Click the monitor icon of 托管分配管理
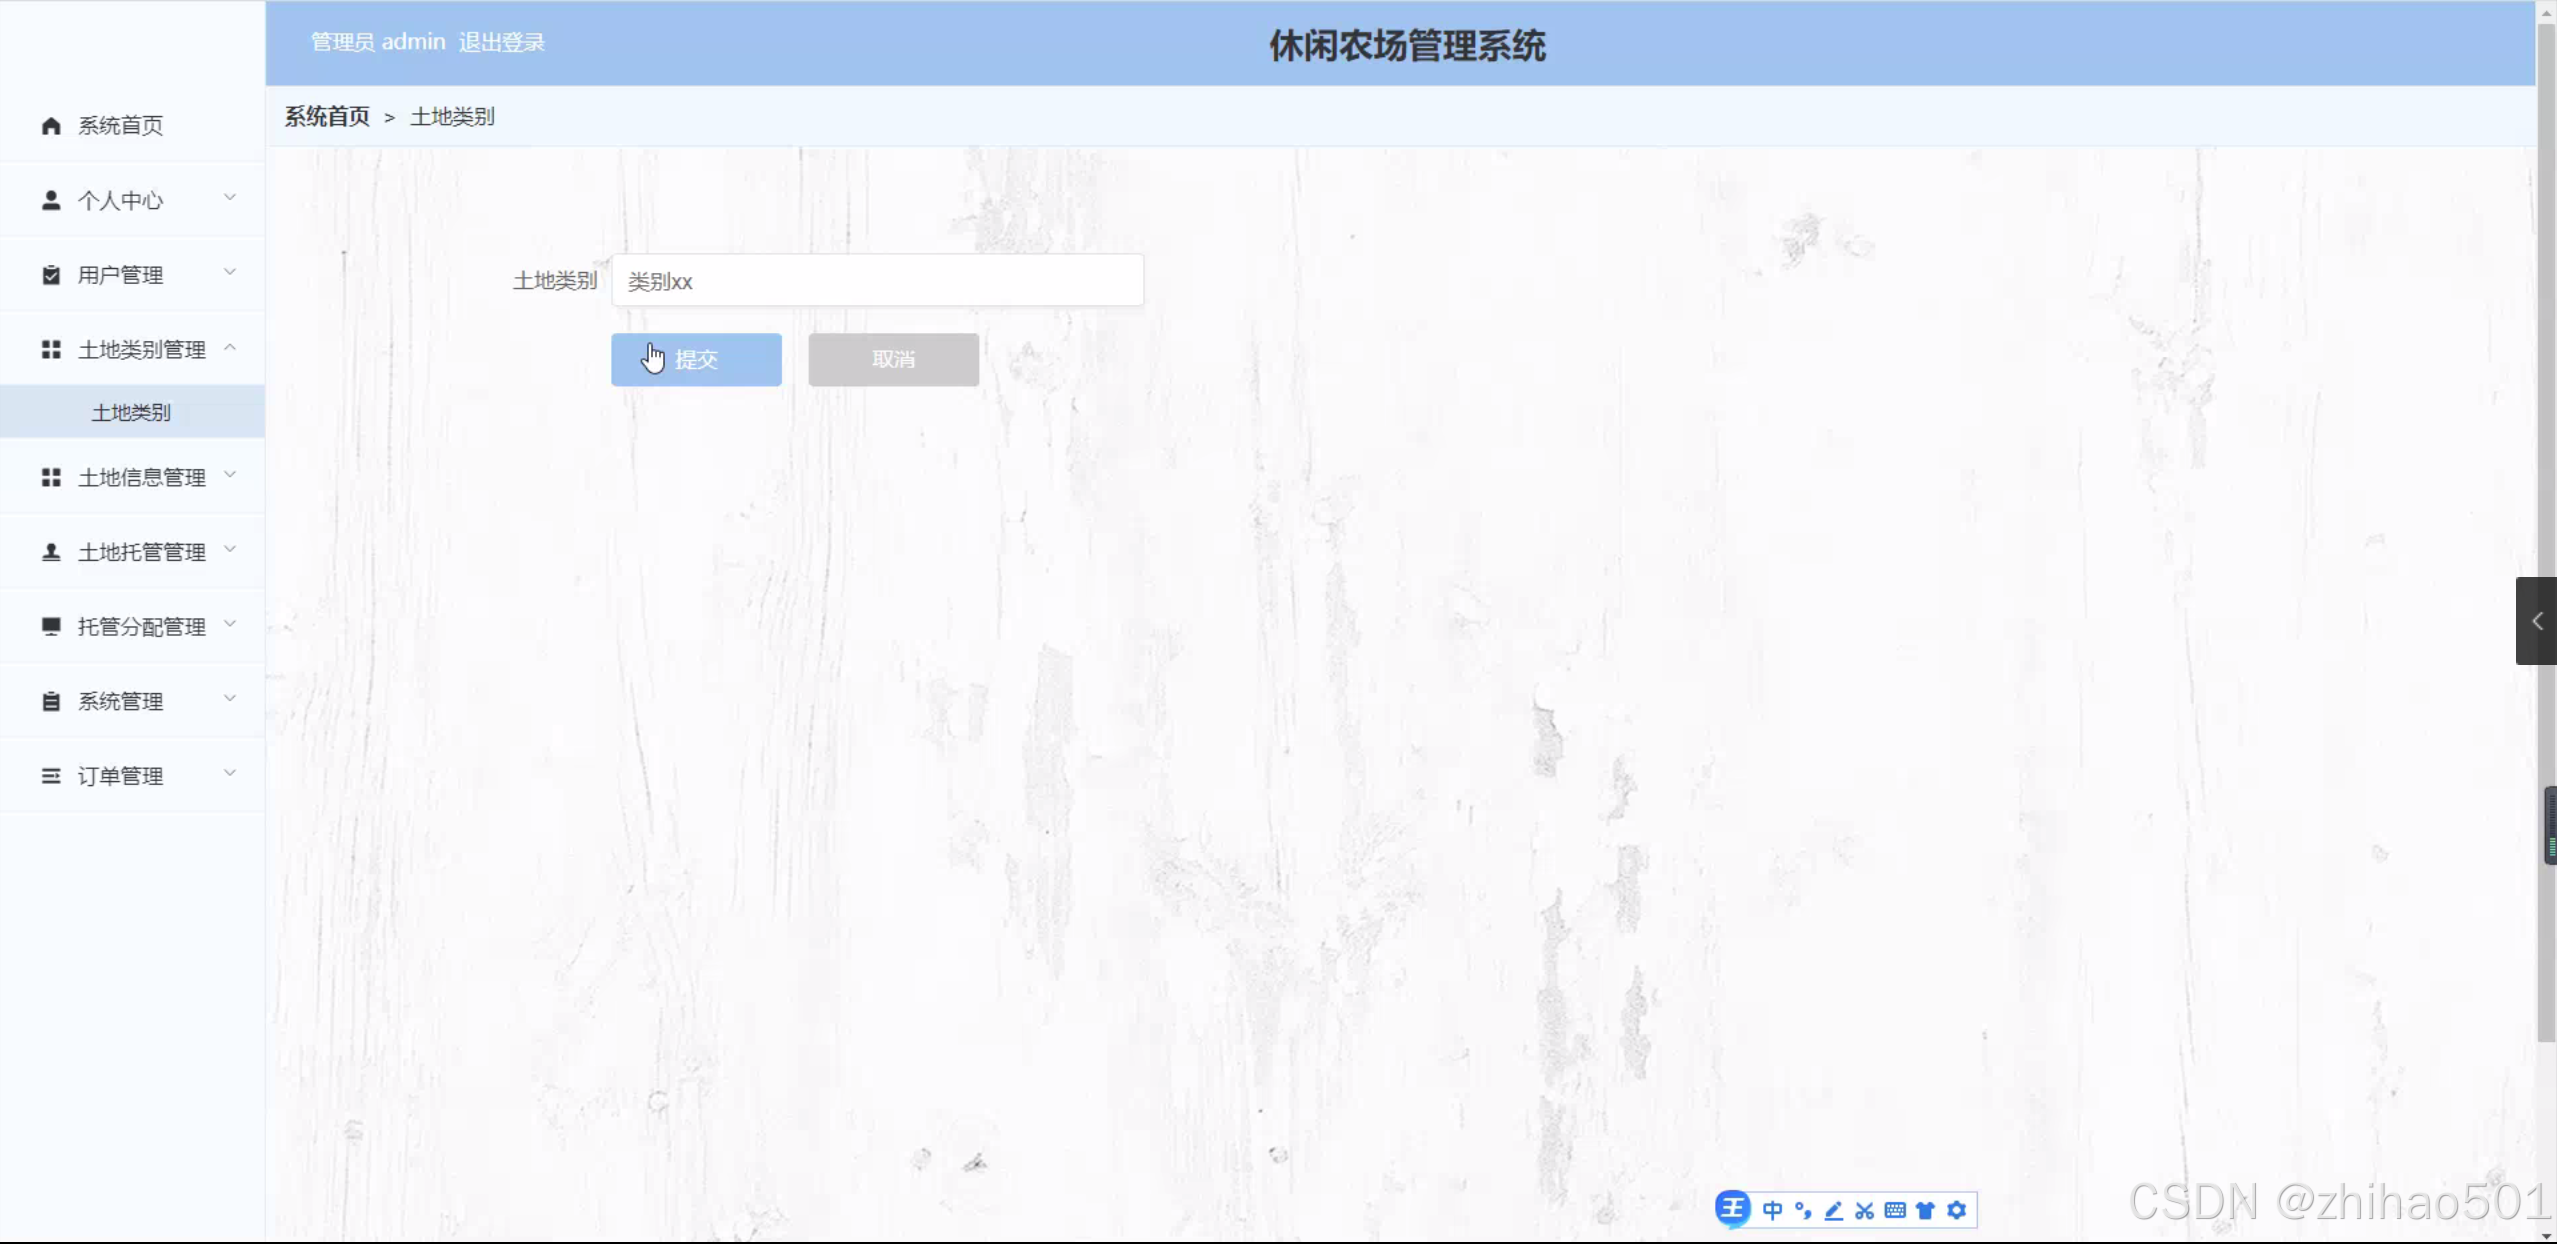 [x=50, y=625]
